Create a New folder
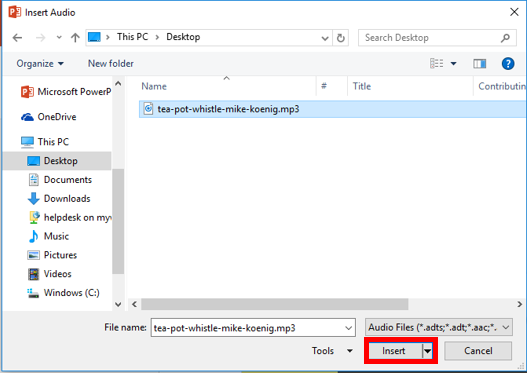 (x=111, y=64)
